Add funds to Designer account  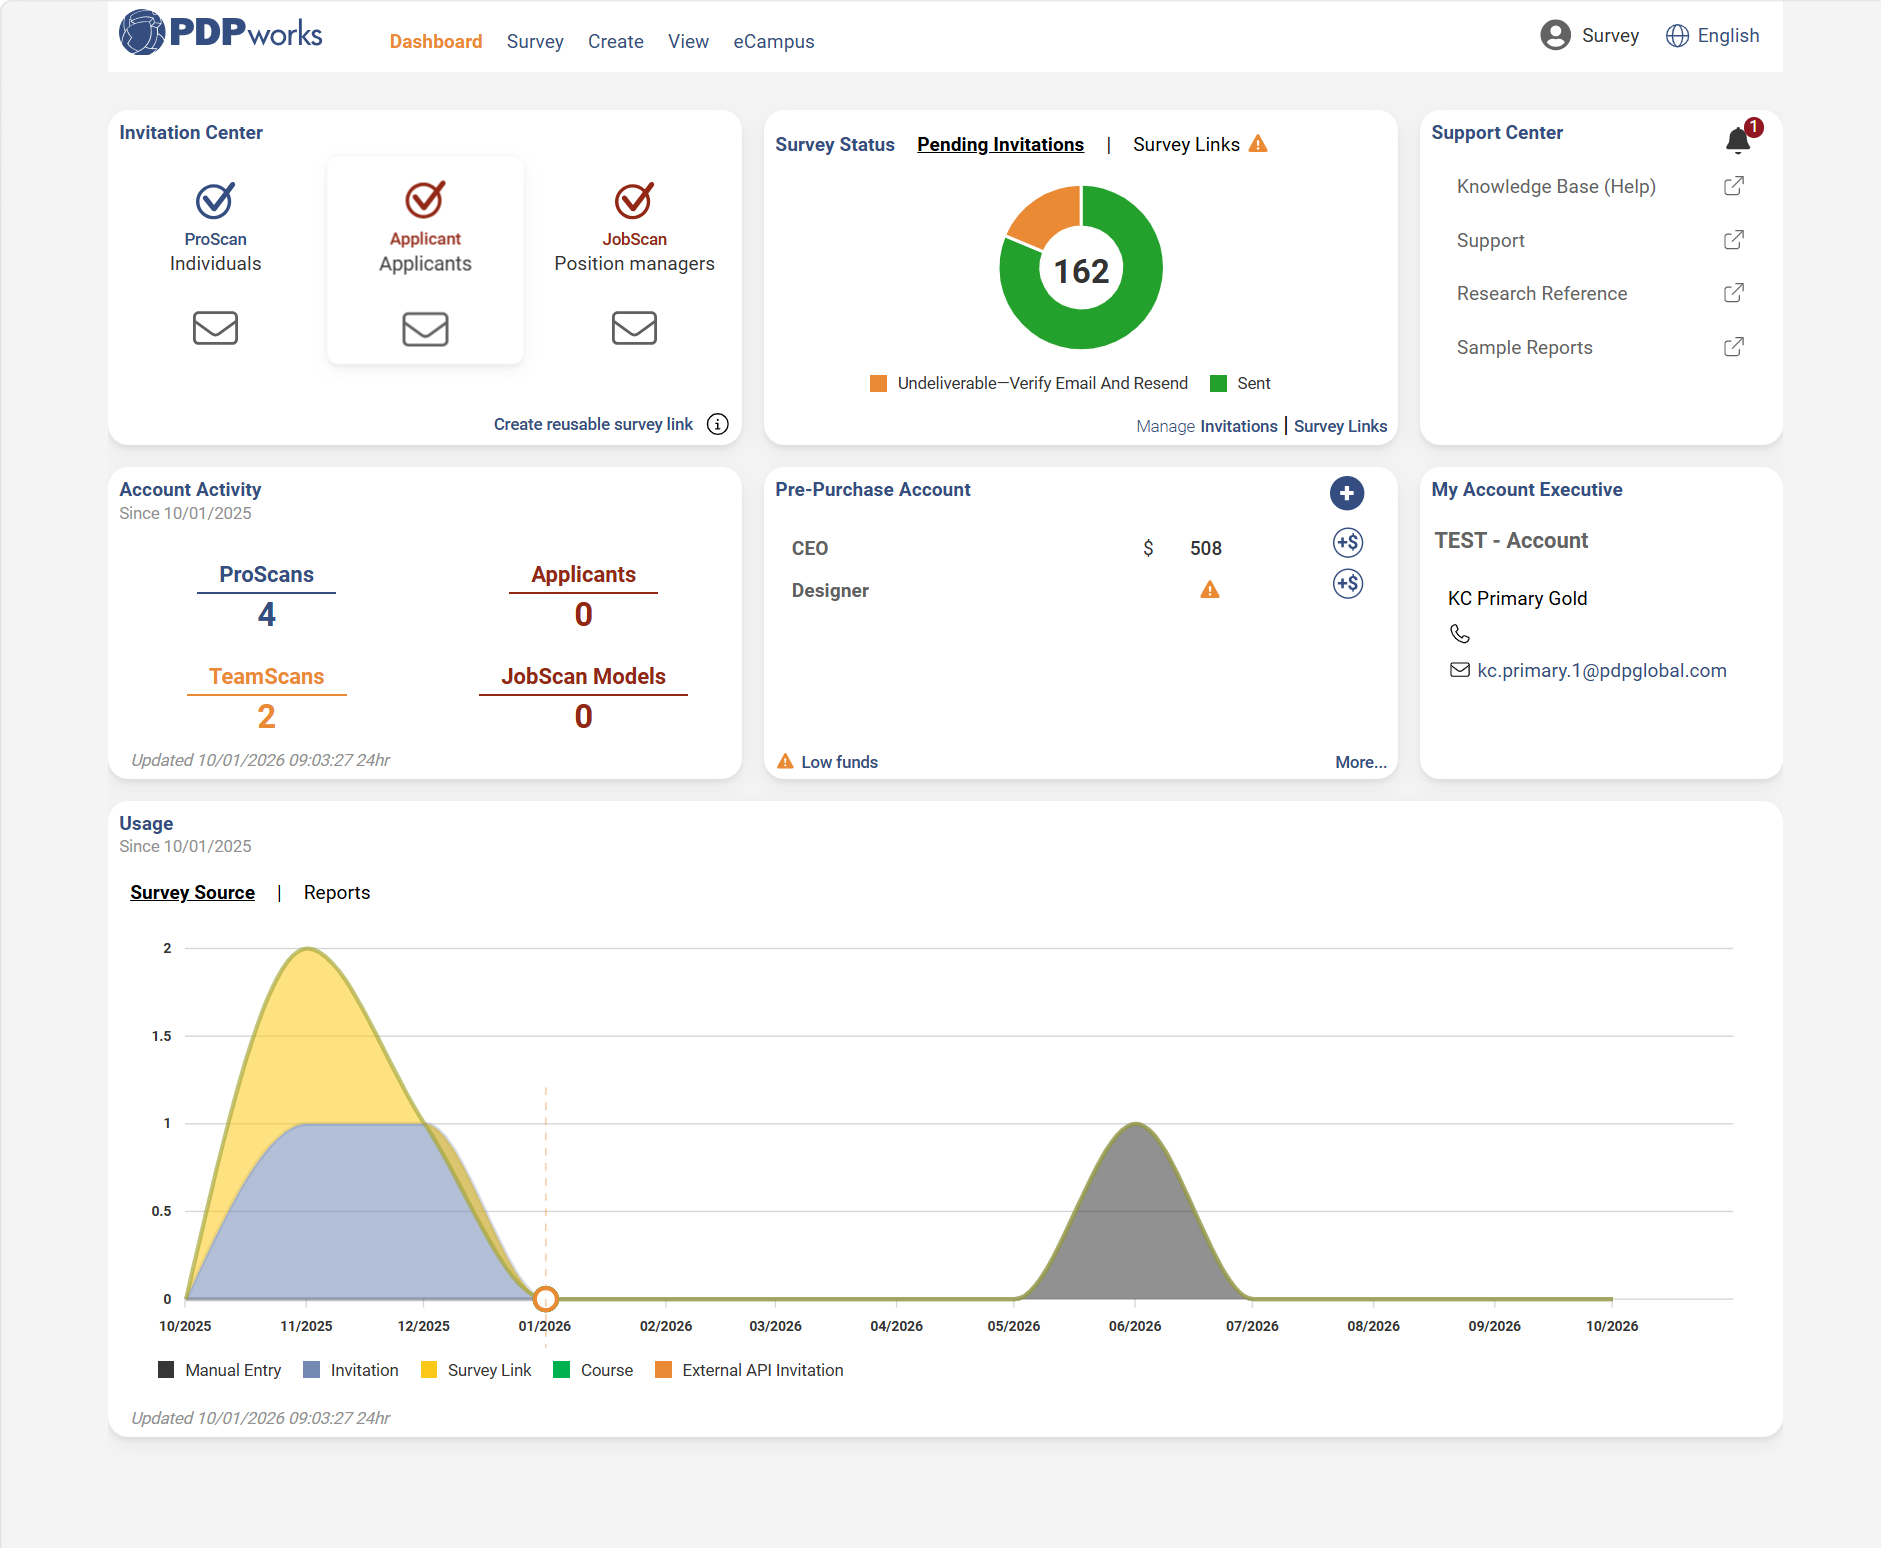1348,584
